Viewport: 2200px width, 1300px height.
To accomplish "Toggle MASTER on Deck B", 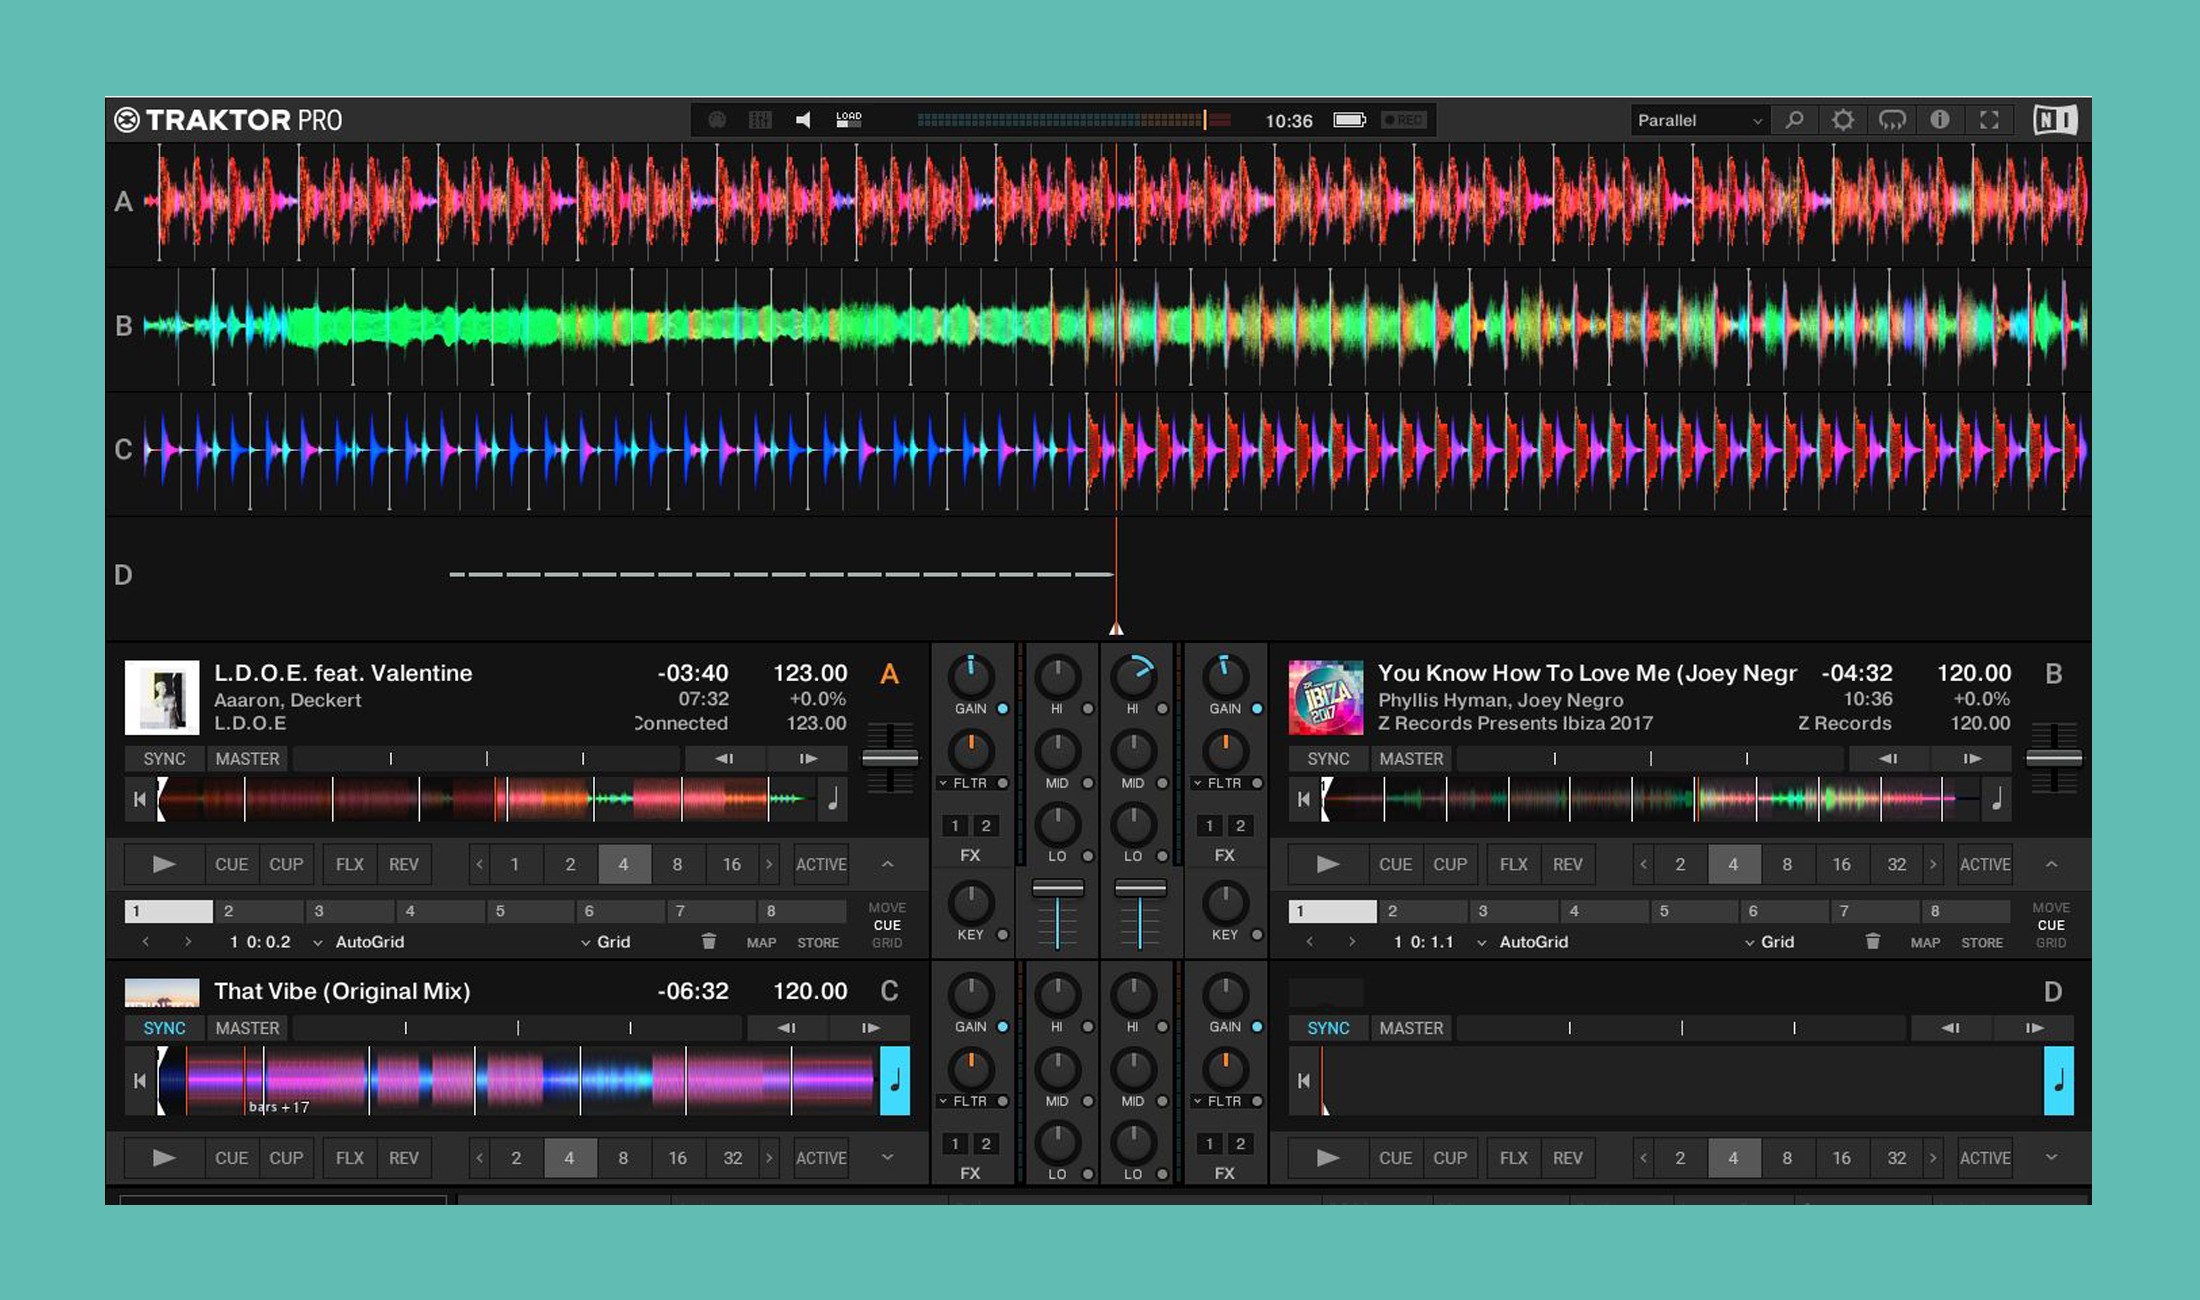I will (x=1410, y=759).
